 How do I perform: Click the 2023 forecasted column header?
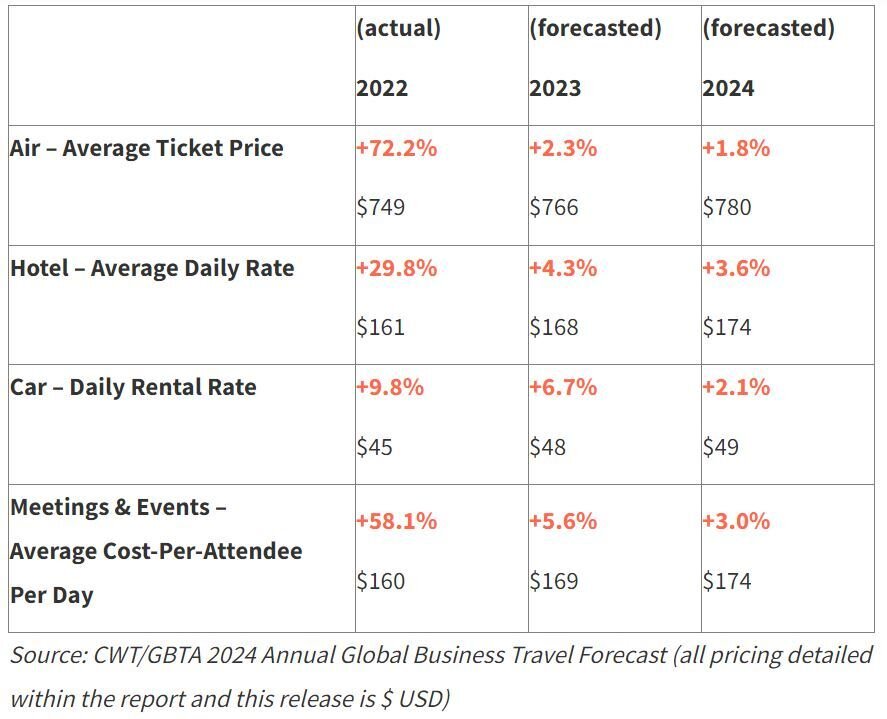(x=595, y=58)
